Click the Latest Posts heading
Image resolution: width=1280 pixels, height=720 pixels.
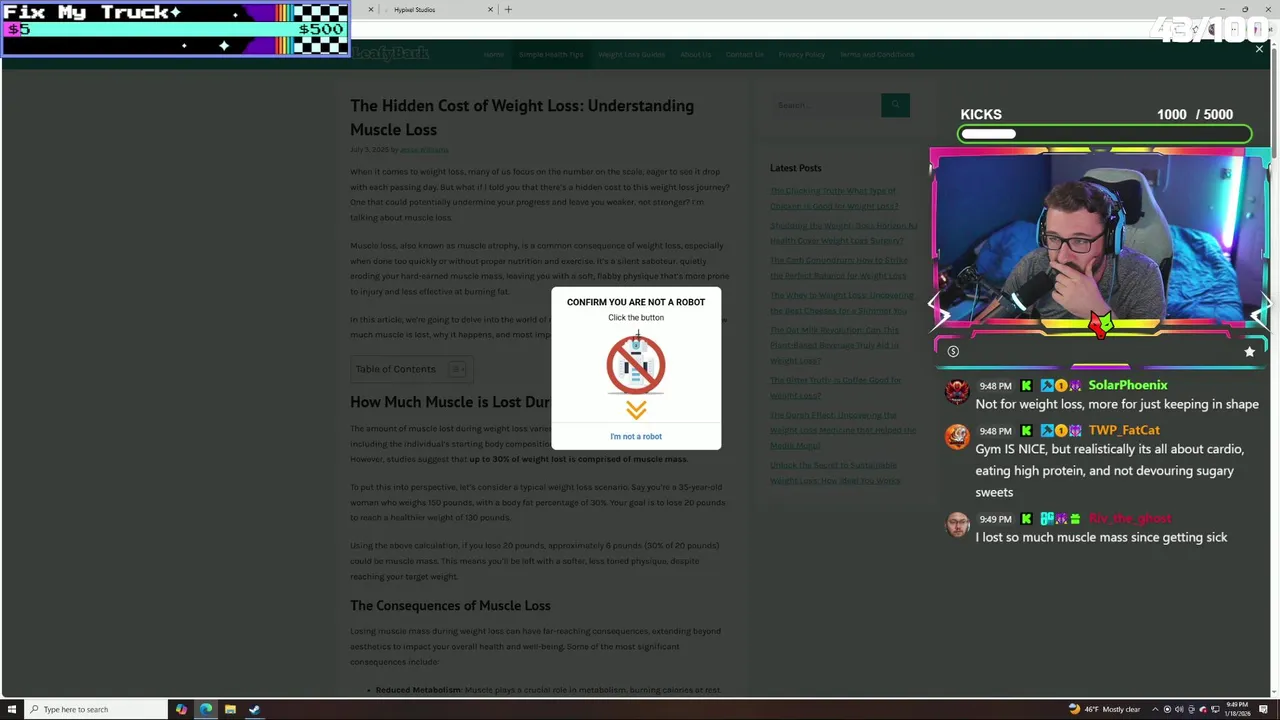(795, 168)
